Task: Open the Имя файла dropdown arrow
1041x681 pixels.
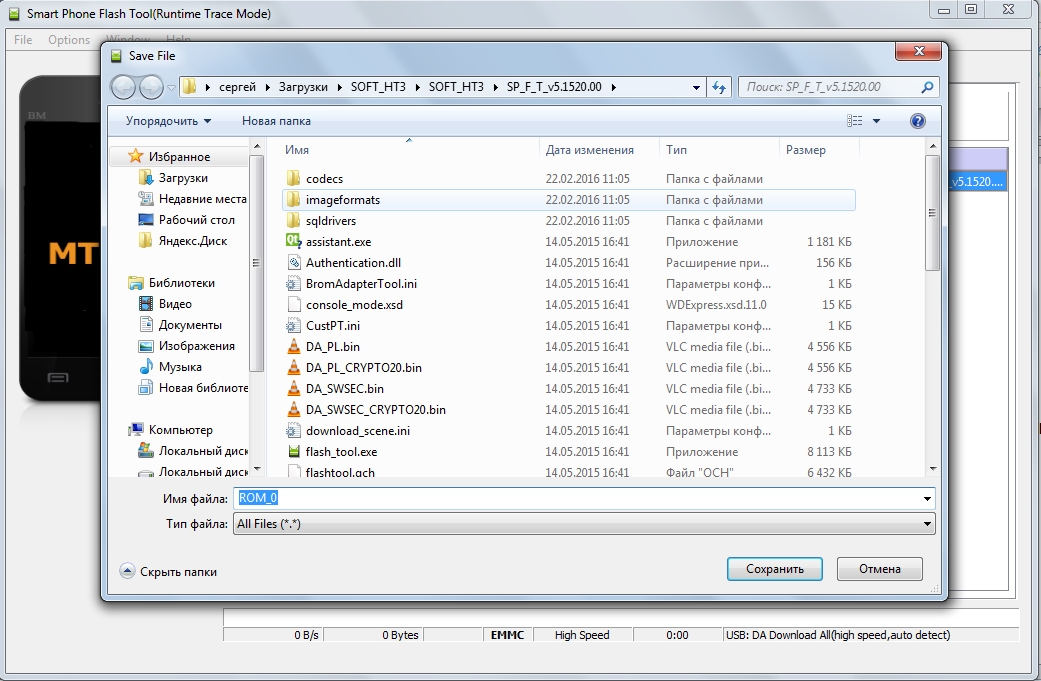Action: point(927,498)
